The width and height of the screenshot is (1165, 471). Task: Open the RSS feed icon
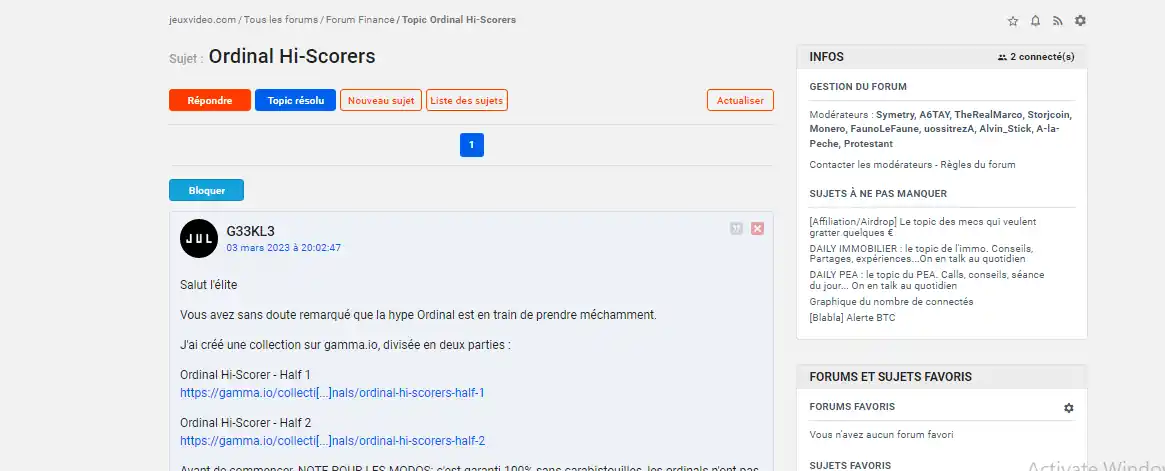pos(1057,21)
